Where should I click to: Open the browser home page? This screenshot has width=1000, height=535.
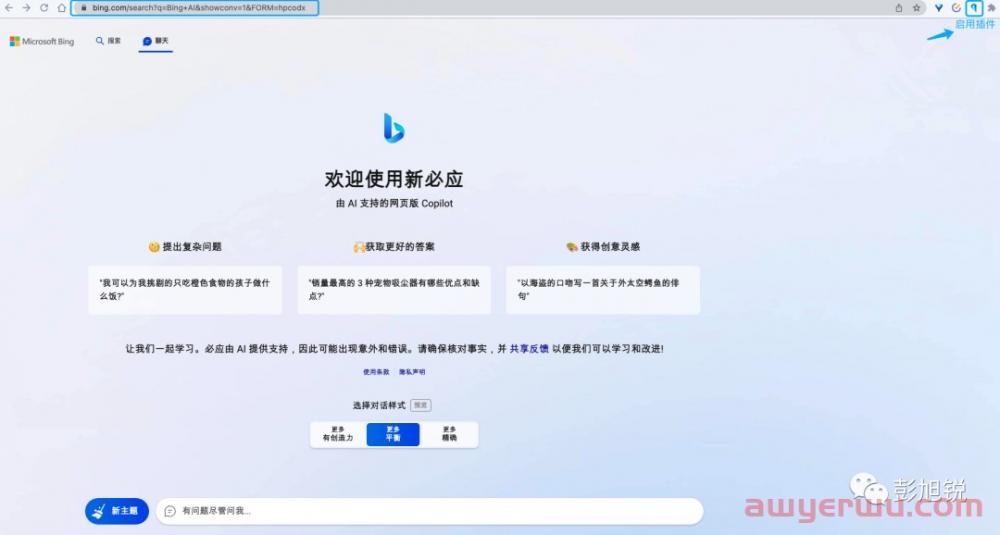[61, 8]
